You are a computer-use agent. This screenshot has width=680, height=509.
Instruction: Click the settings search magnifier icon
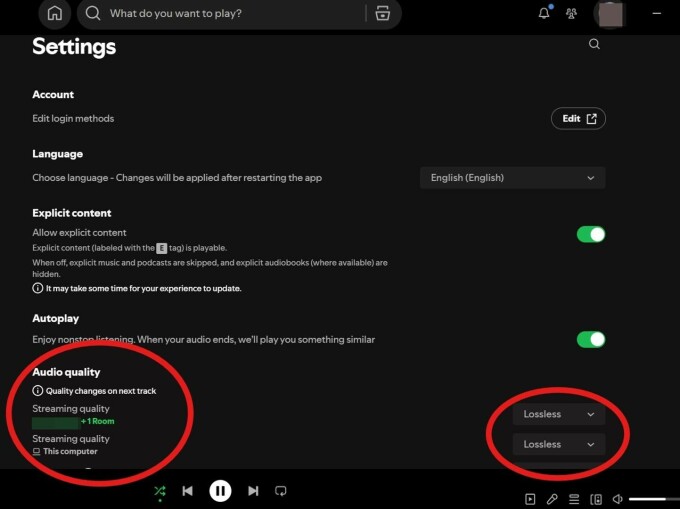594,44
